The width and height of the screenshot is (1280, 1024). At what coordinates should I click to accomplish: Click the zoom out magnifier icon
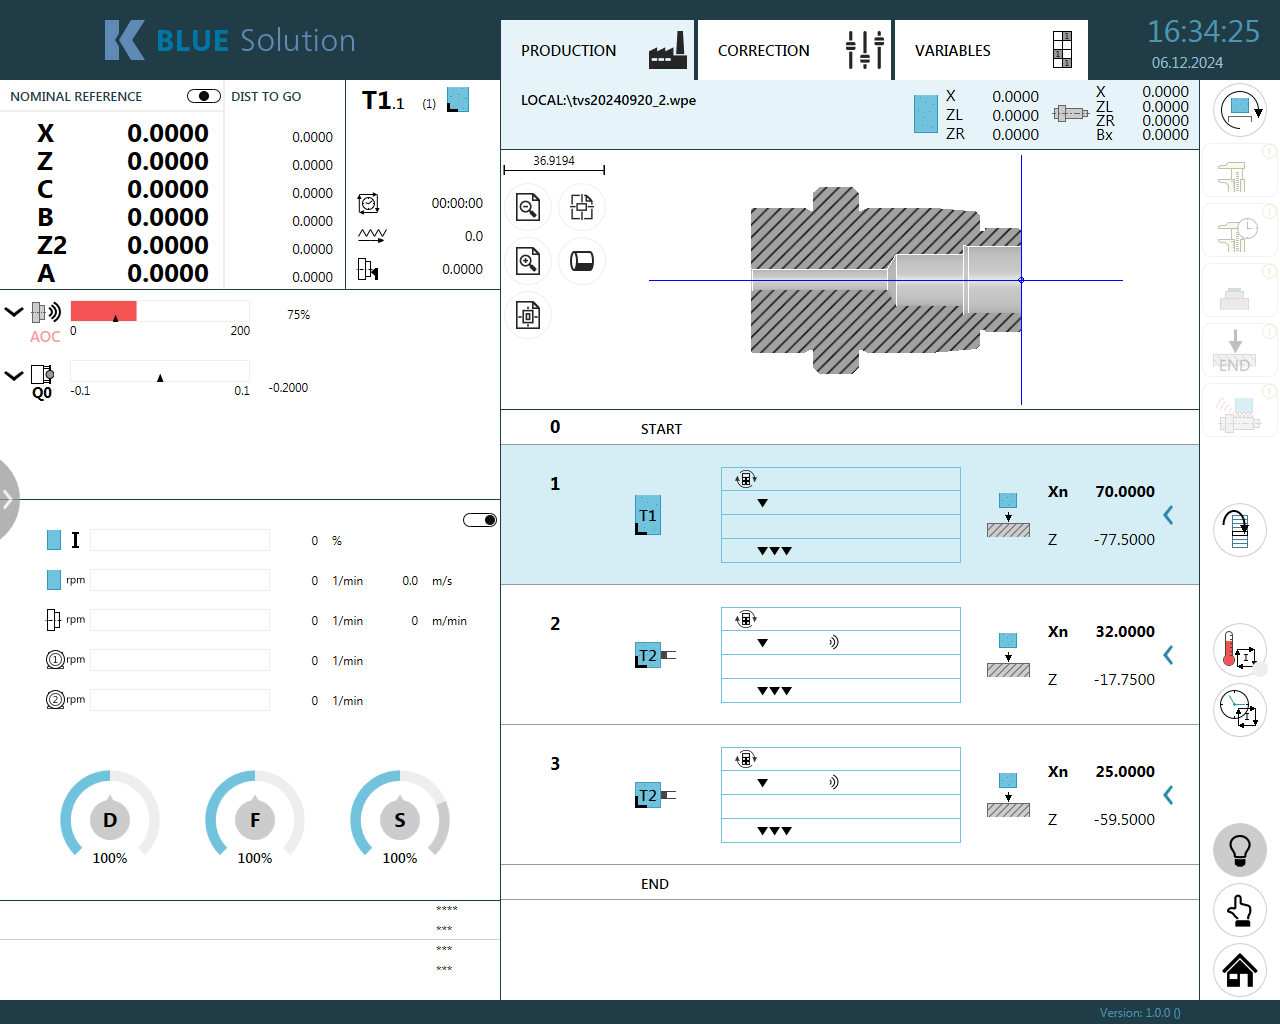(x=528, y=207)
